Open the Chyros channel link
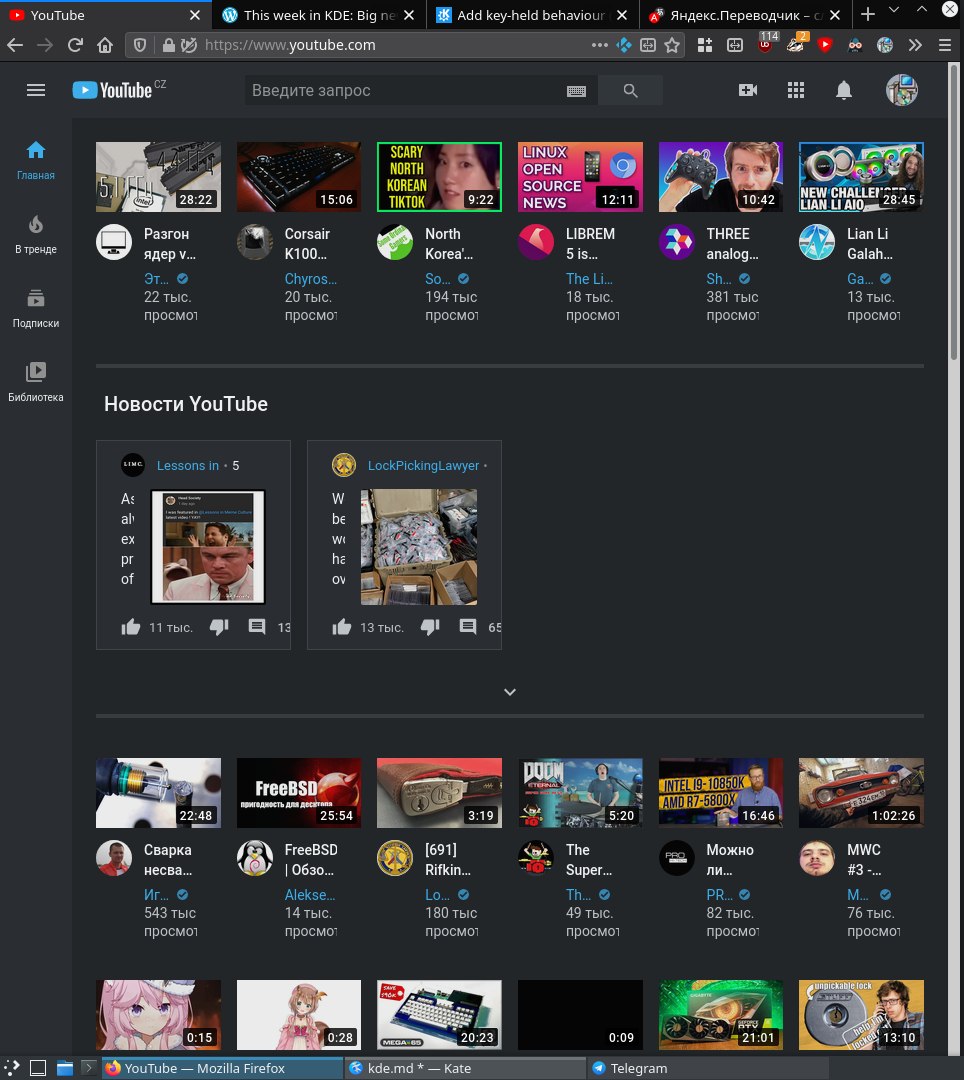 click(x=311, y=279)
